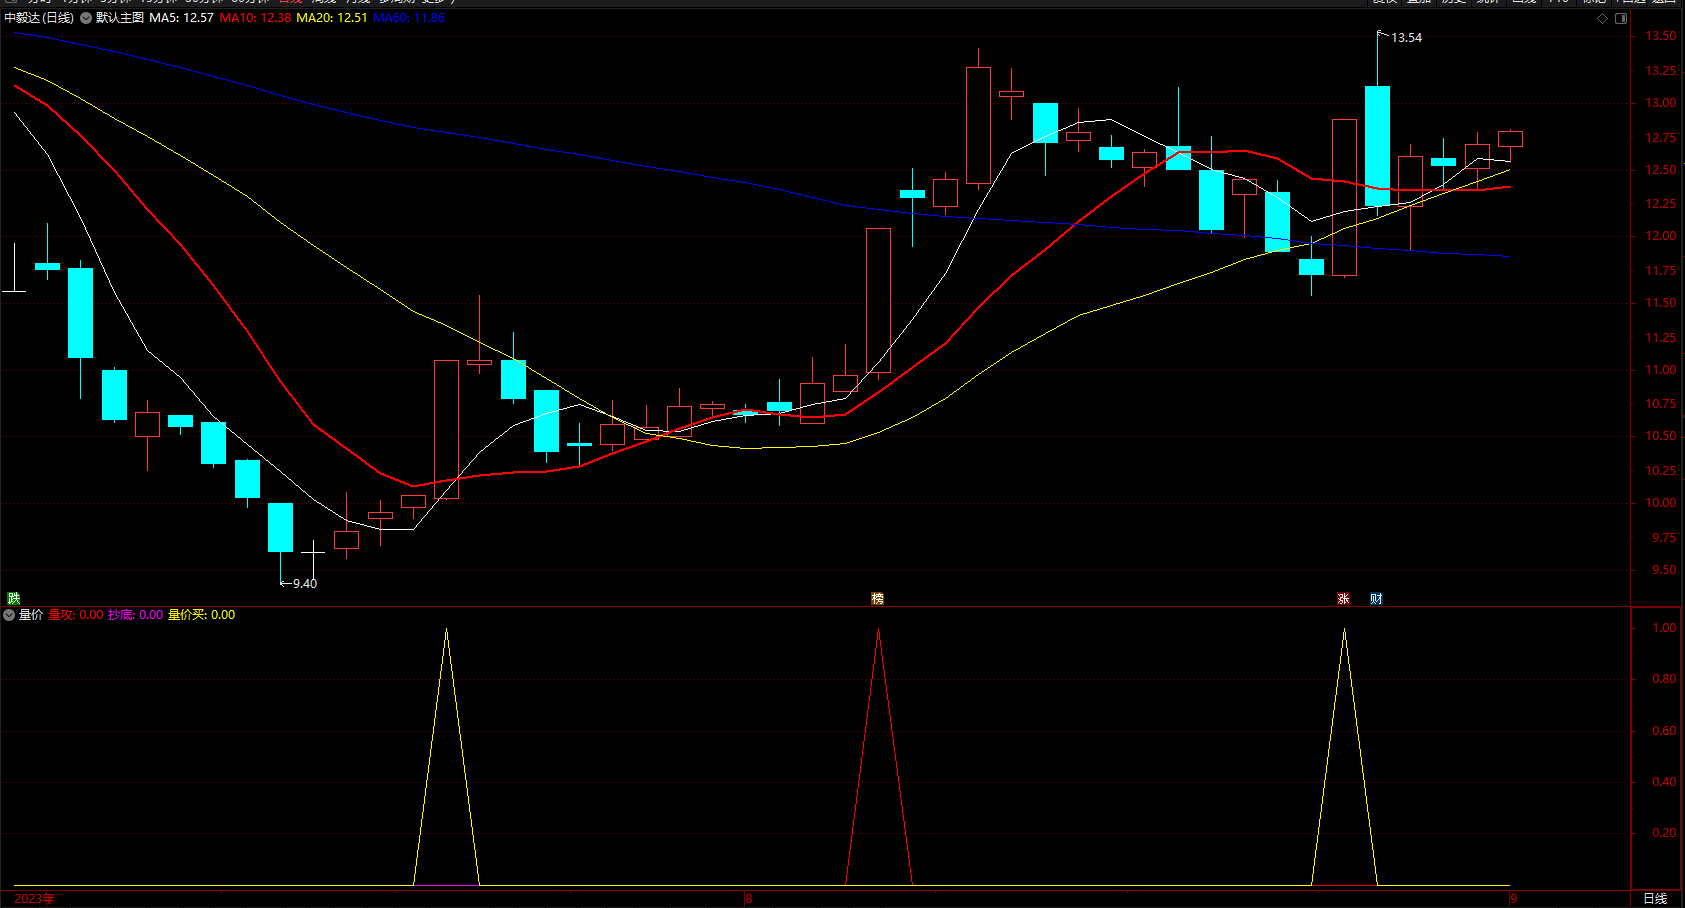Image resolution: width=1685 pixels, height=908 pixels.
Task: Click the cyan candlestick above the 9.40 low
Action: (280, 527)
